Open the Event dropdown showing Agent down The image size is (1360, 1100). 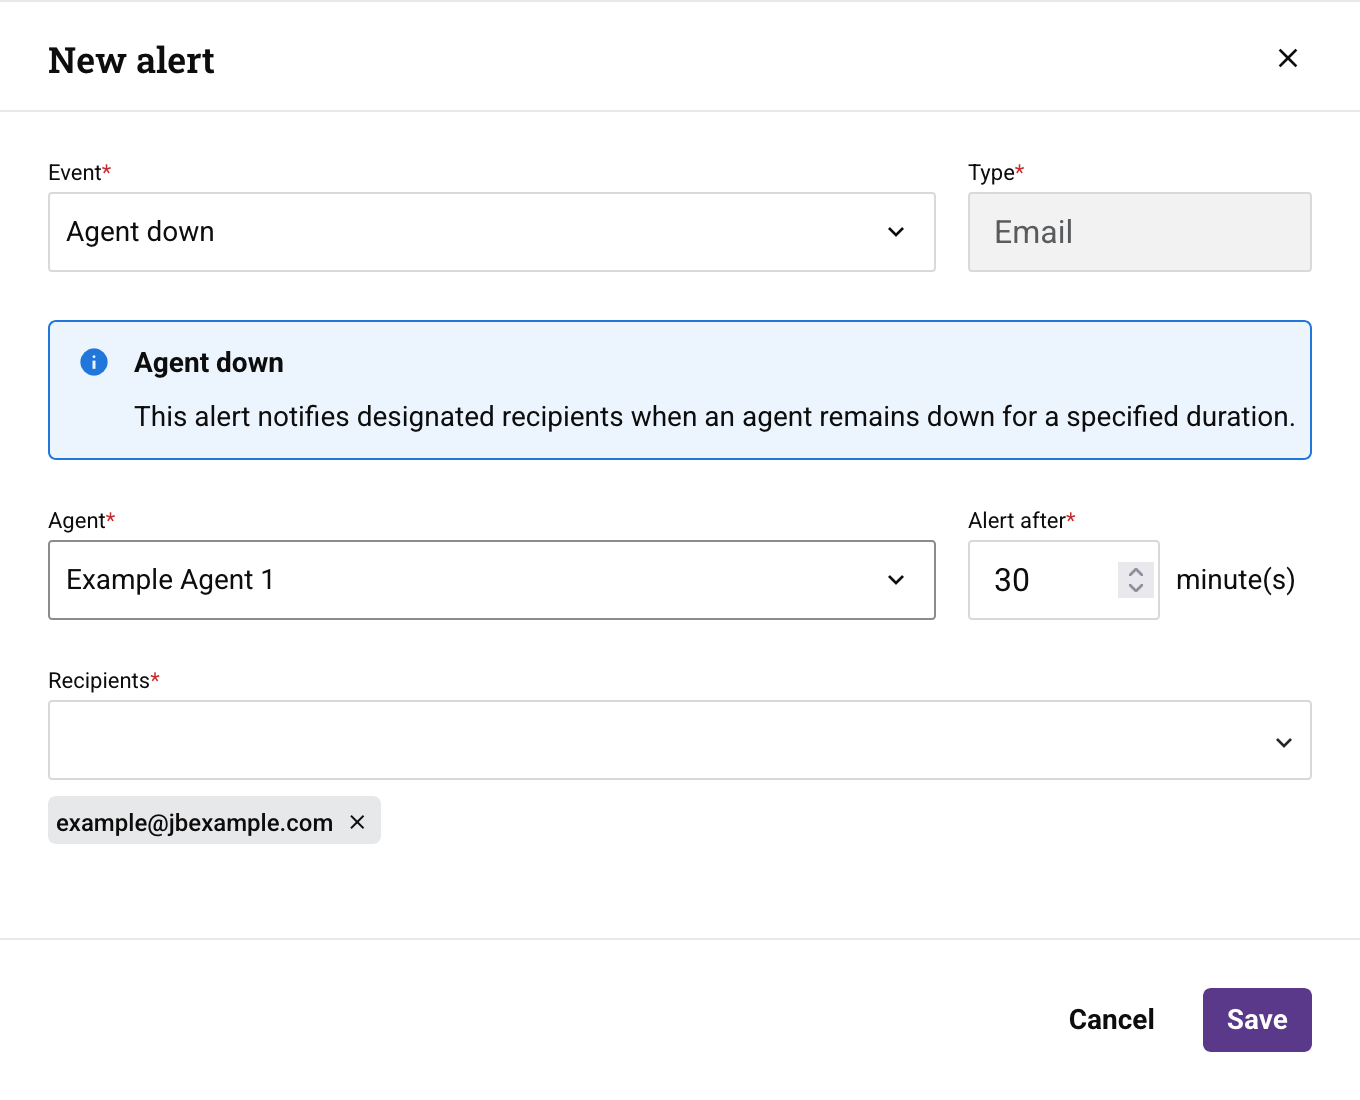click(470, 232)
